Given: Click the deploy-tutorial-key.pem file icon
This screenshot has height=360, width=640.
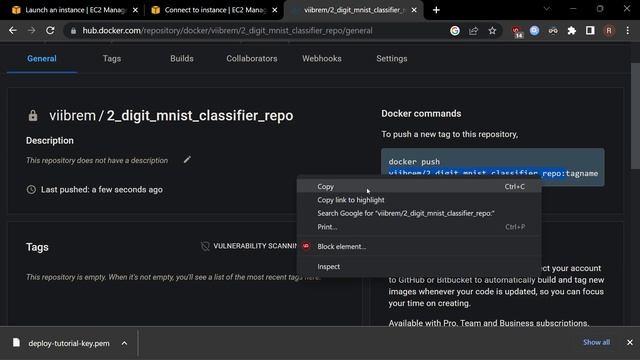Looking at the screenshot, I should coord(16,342).
